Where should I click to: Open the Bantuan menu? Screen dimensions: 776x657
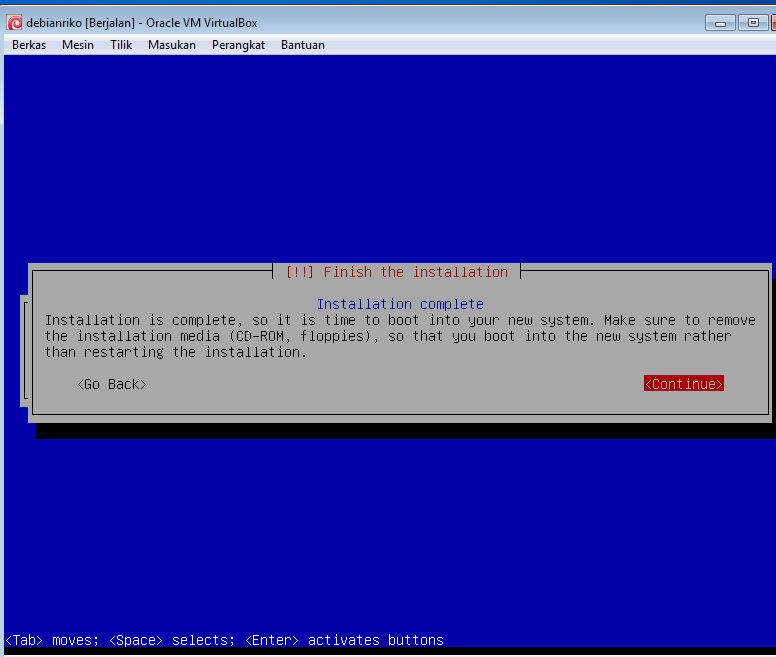(303, 45)
